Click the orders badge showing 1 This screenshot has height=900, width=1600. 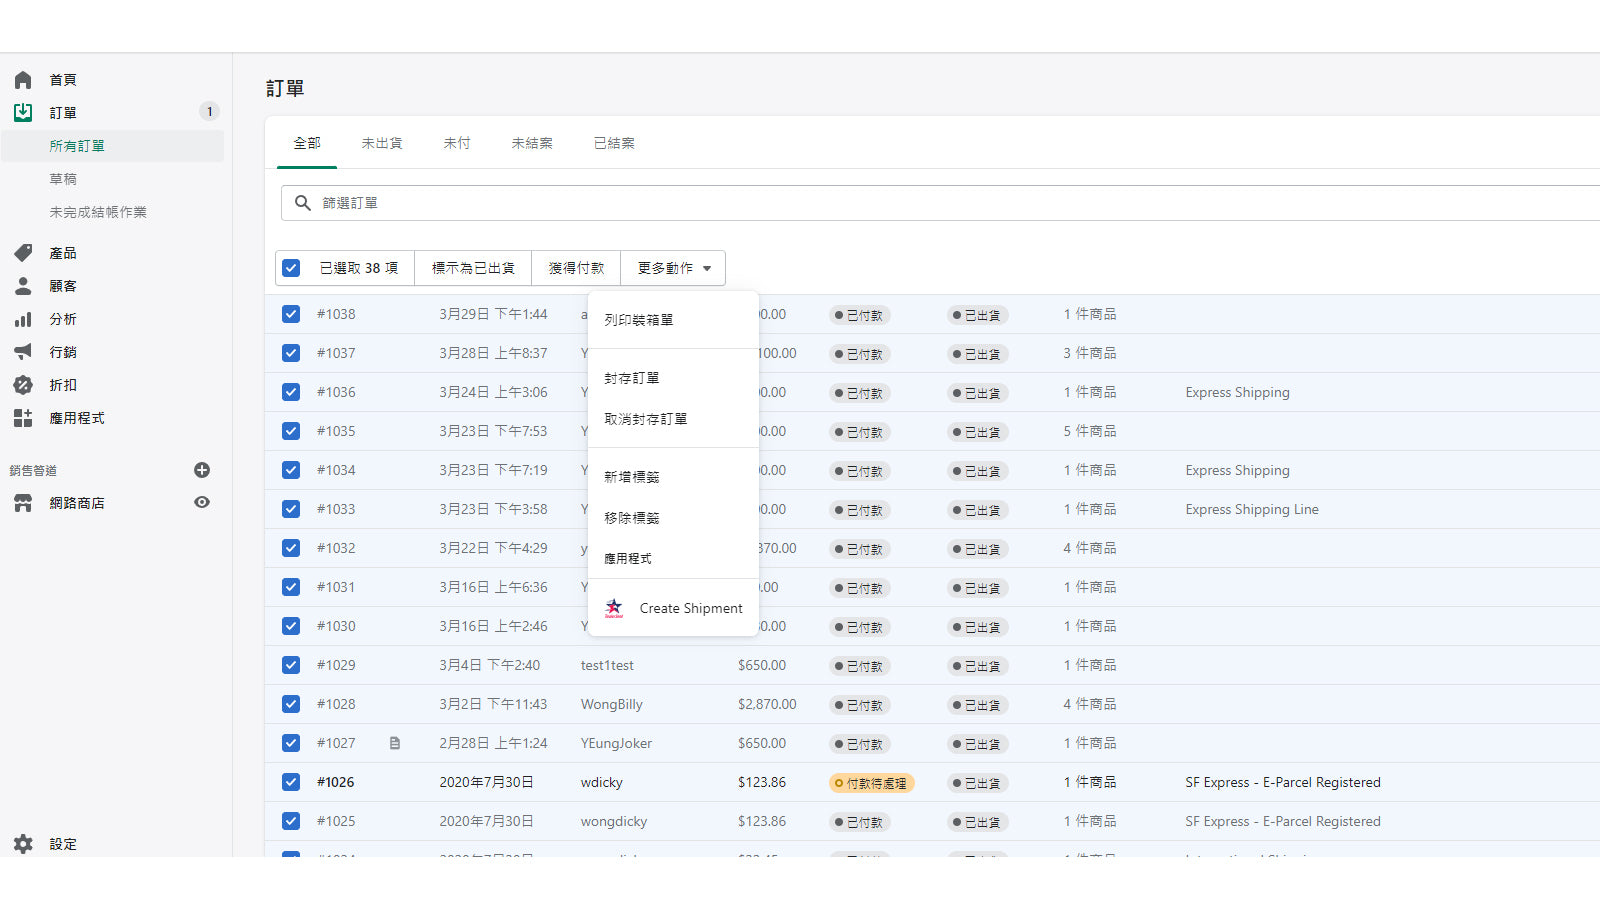click(209, 112)
